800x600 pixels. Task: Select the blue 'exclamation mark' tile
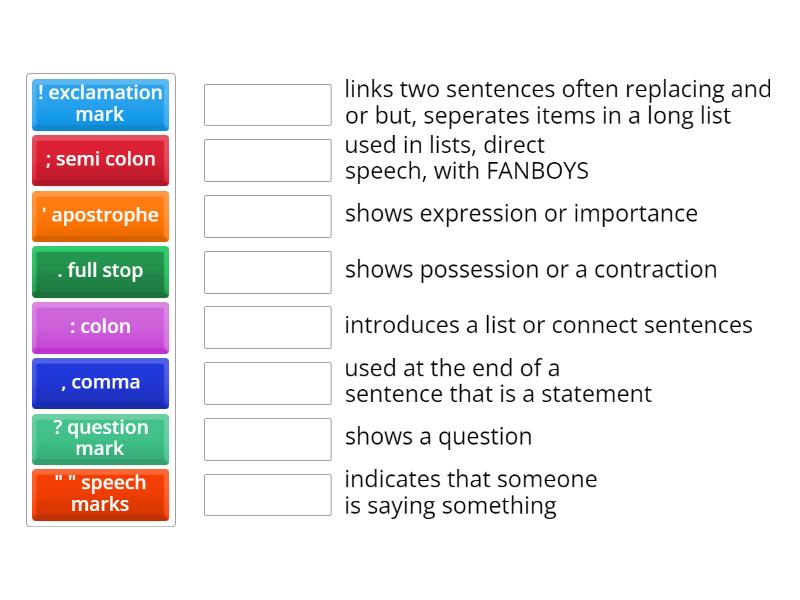[x=100, y=105]
